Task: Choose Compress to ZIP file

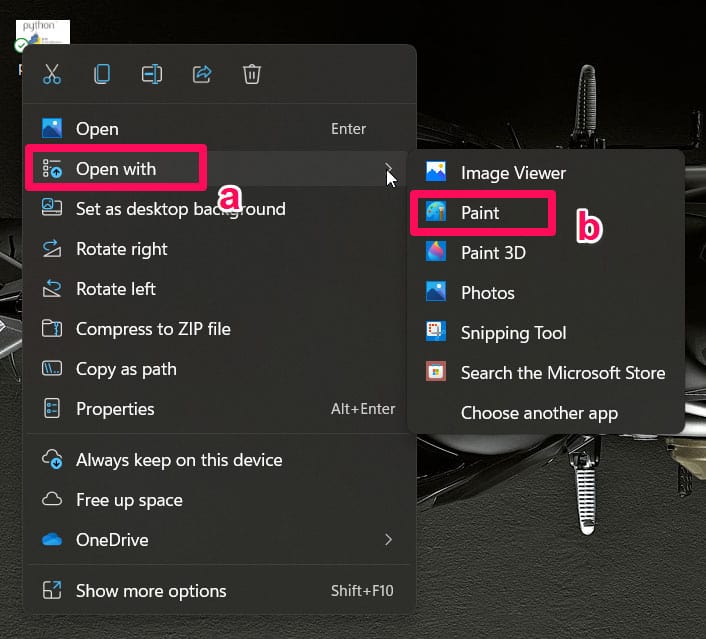Action: [x=219, y=329]
